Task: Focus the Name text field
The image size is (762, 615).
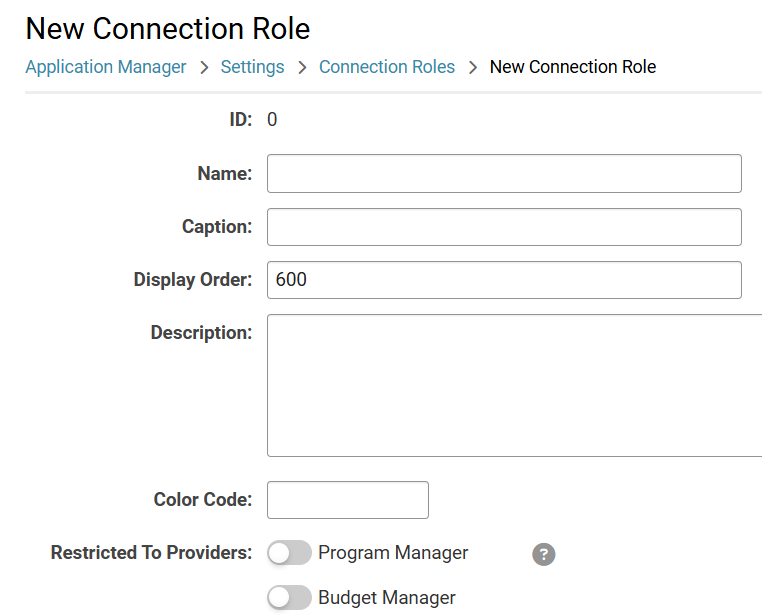Action: point(504,173)
